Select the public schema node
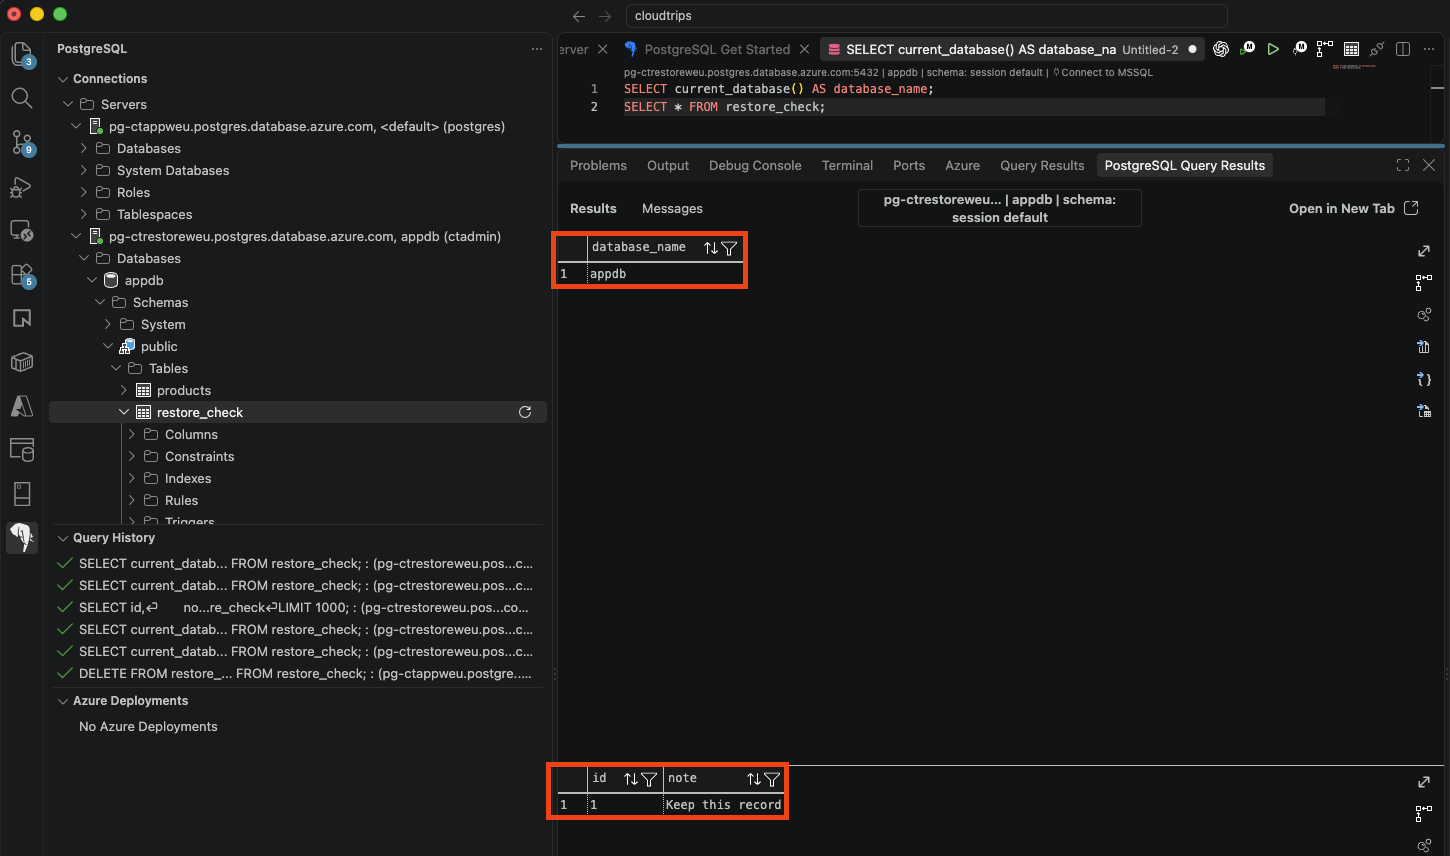 (x=159, y=346)
